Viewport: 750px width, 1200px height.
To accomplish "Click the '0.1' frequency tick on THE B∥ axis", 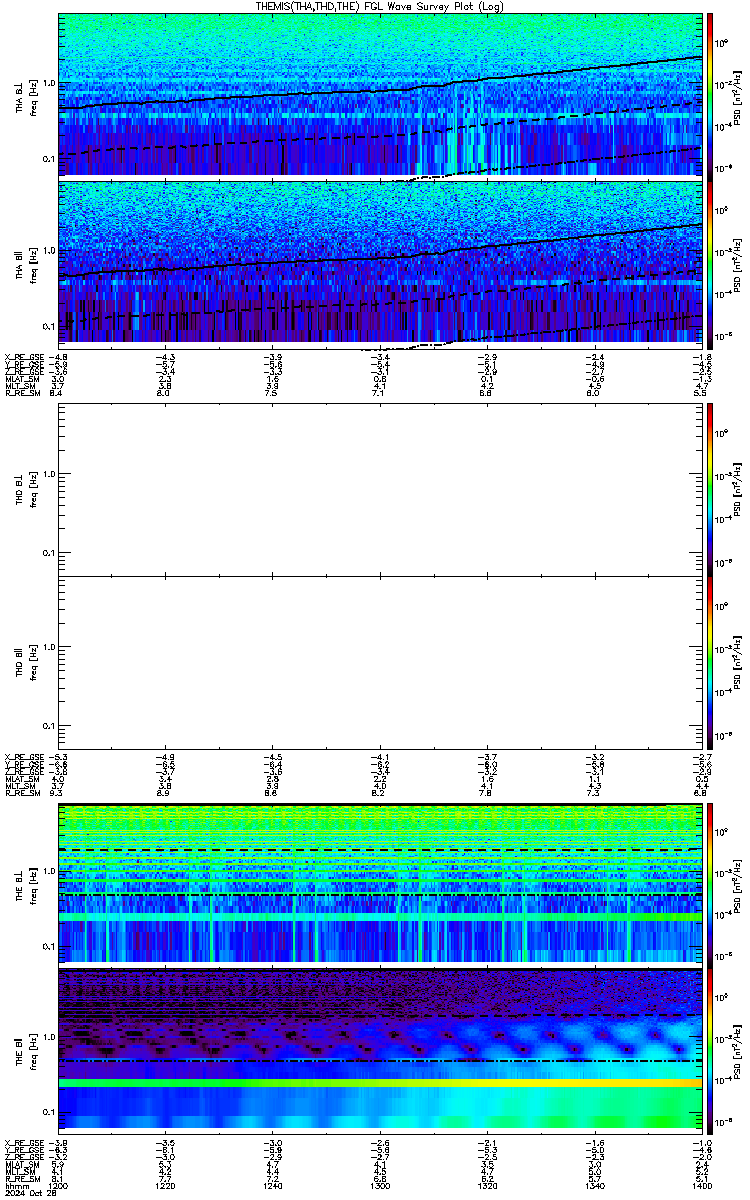I will pos(49,1111).
